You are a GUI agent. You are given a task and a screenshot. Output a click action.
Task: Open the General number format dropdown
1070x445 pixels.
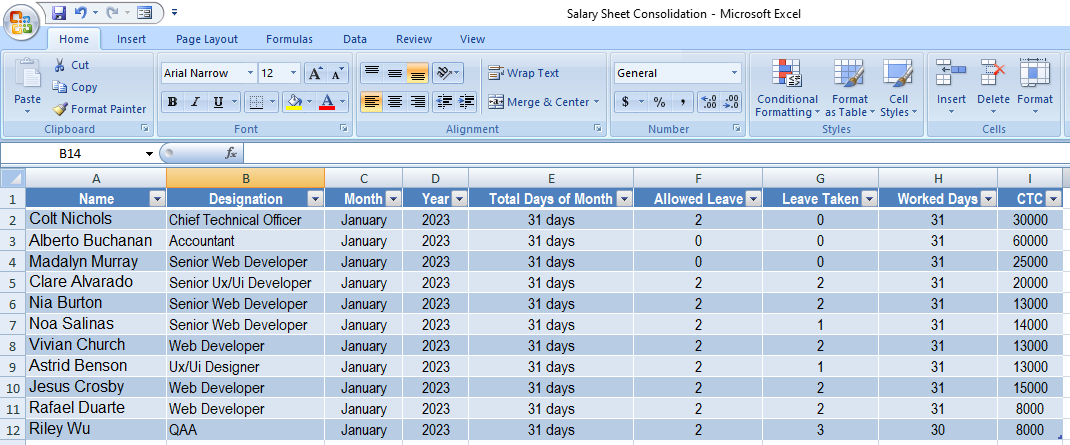coord(734,73)
